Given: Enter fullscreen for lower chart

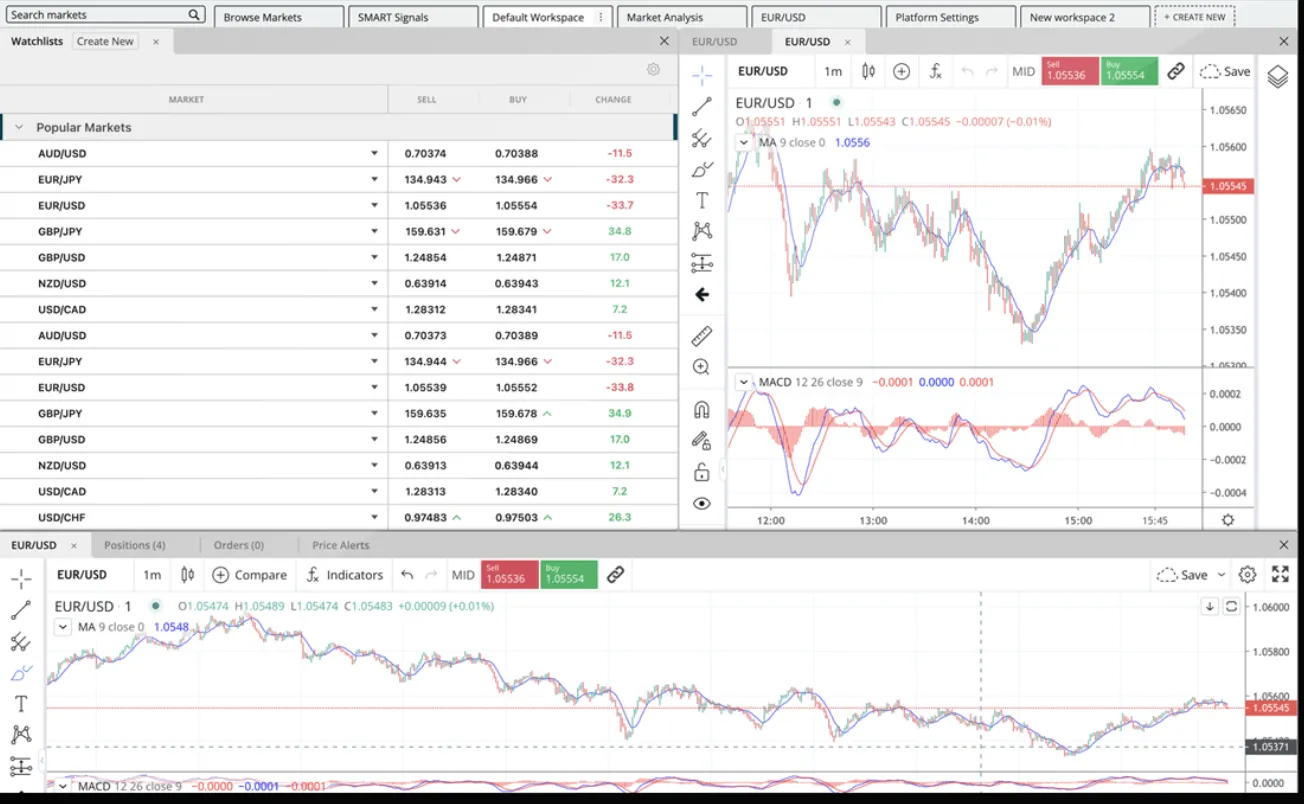Looking at the screenshot, I should tap(1280, 574).
